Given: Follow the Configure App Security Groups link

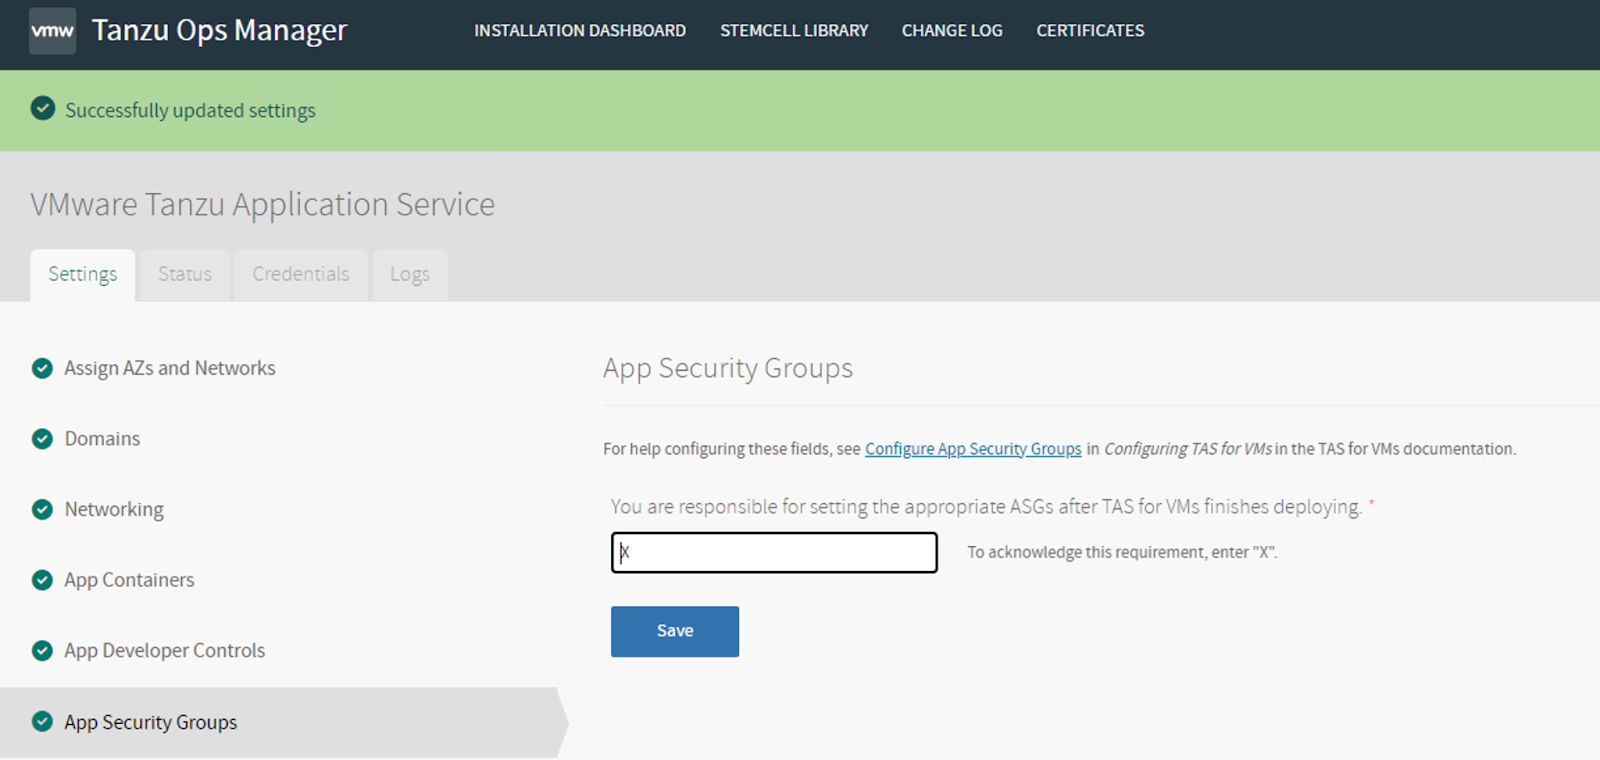Looking at the screenshot, I should point(973,449).
